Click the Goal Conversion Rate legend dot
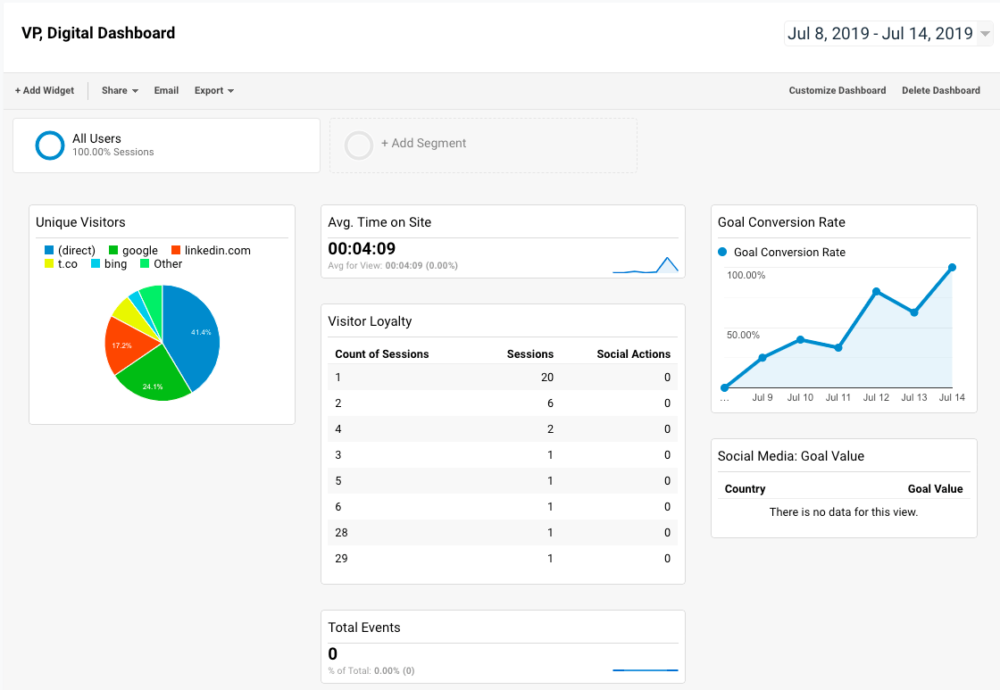Viewport: 1000px width, 690px height. [723, 252]
